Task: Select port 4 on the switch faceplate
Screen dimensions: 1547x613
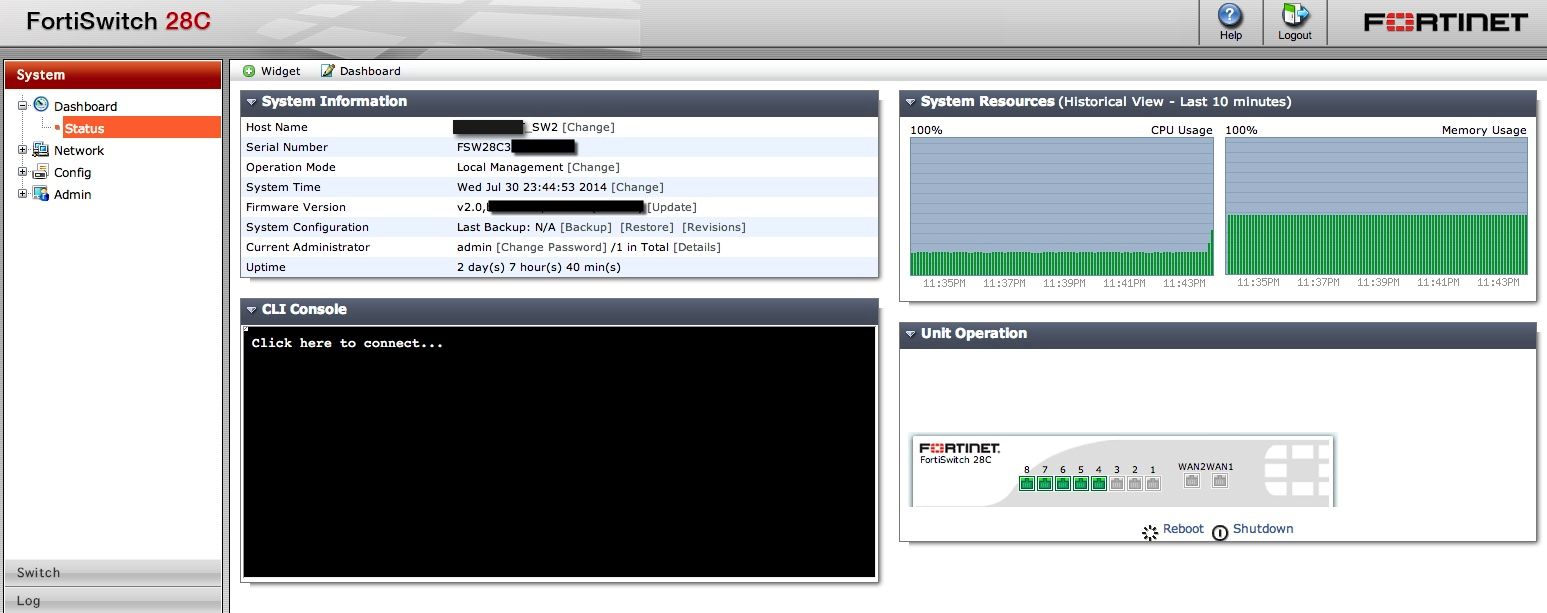Action: point(1099,484)
